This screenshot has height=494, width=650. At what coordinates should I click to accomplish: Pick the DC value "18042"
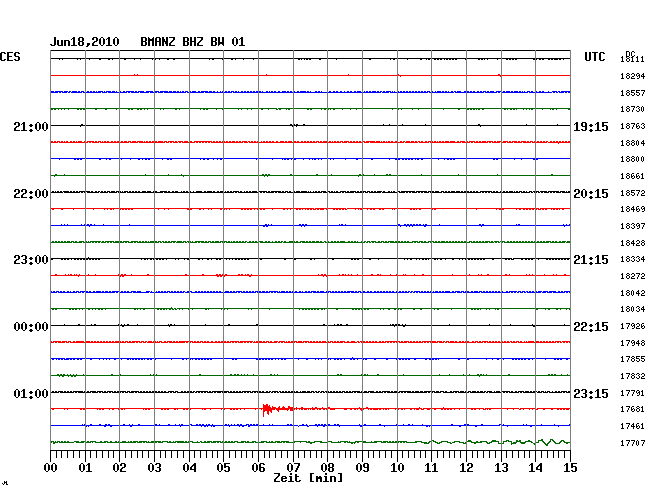633,293
